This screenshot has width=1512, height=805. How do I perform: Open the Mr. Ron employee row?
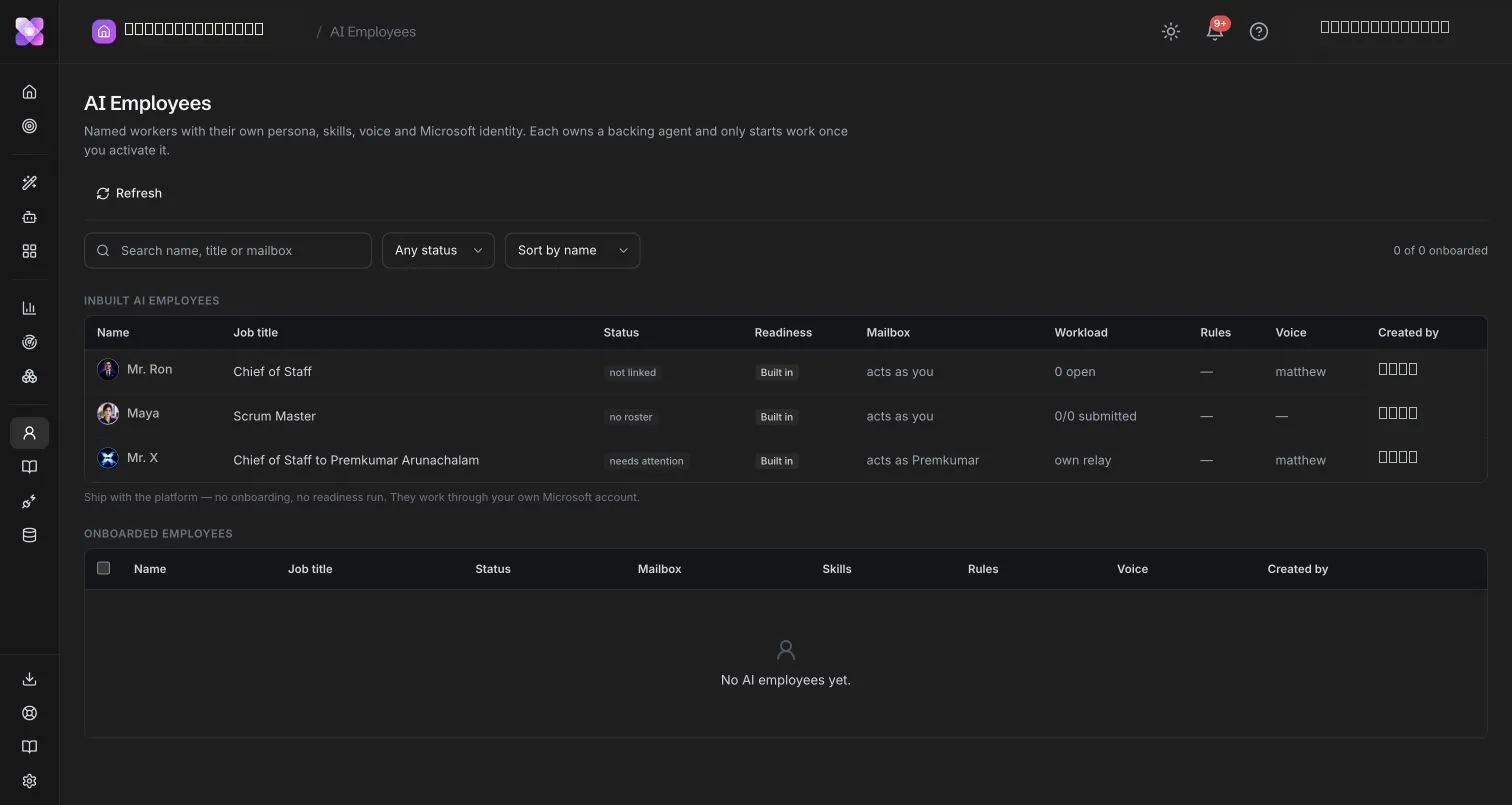[x=785, y=371]
